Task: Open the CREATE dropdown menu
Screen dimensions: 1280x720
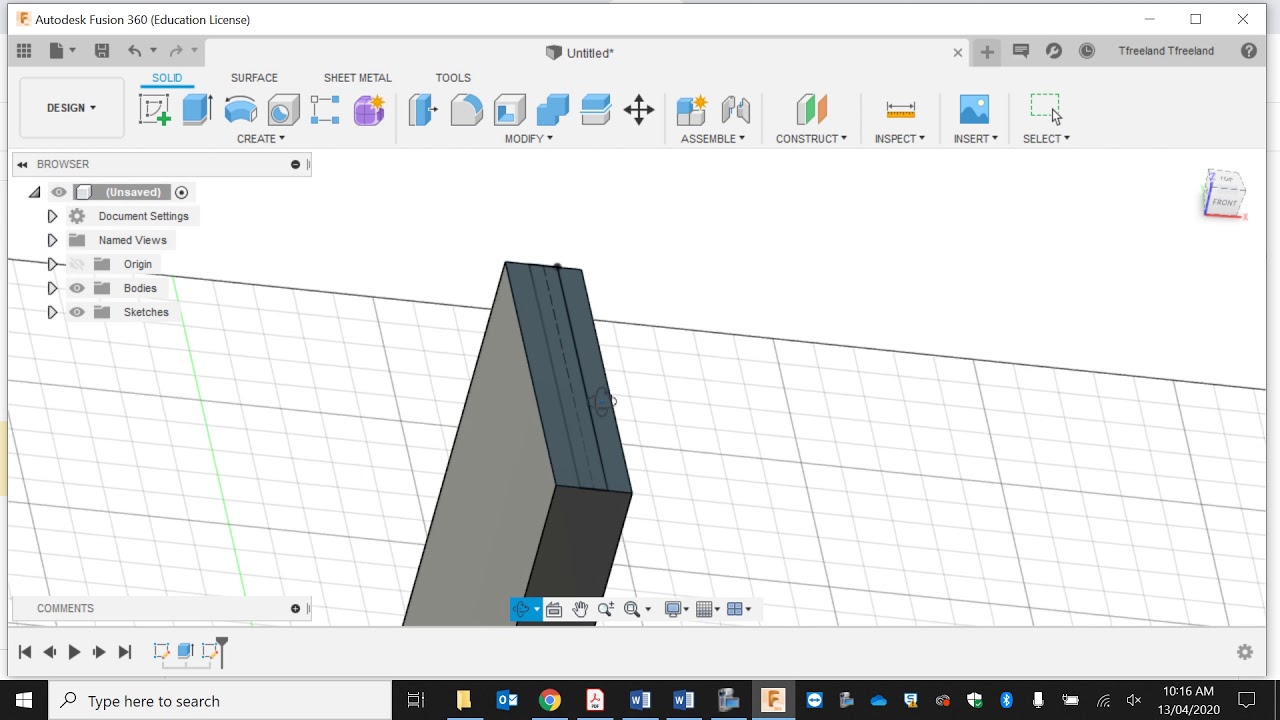Action: click(261, 139)
